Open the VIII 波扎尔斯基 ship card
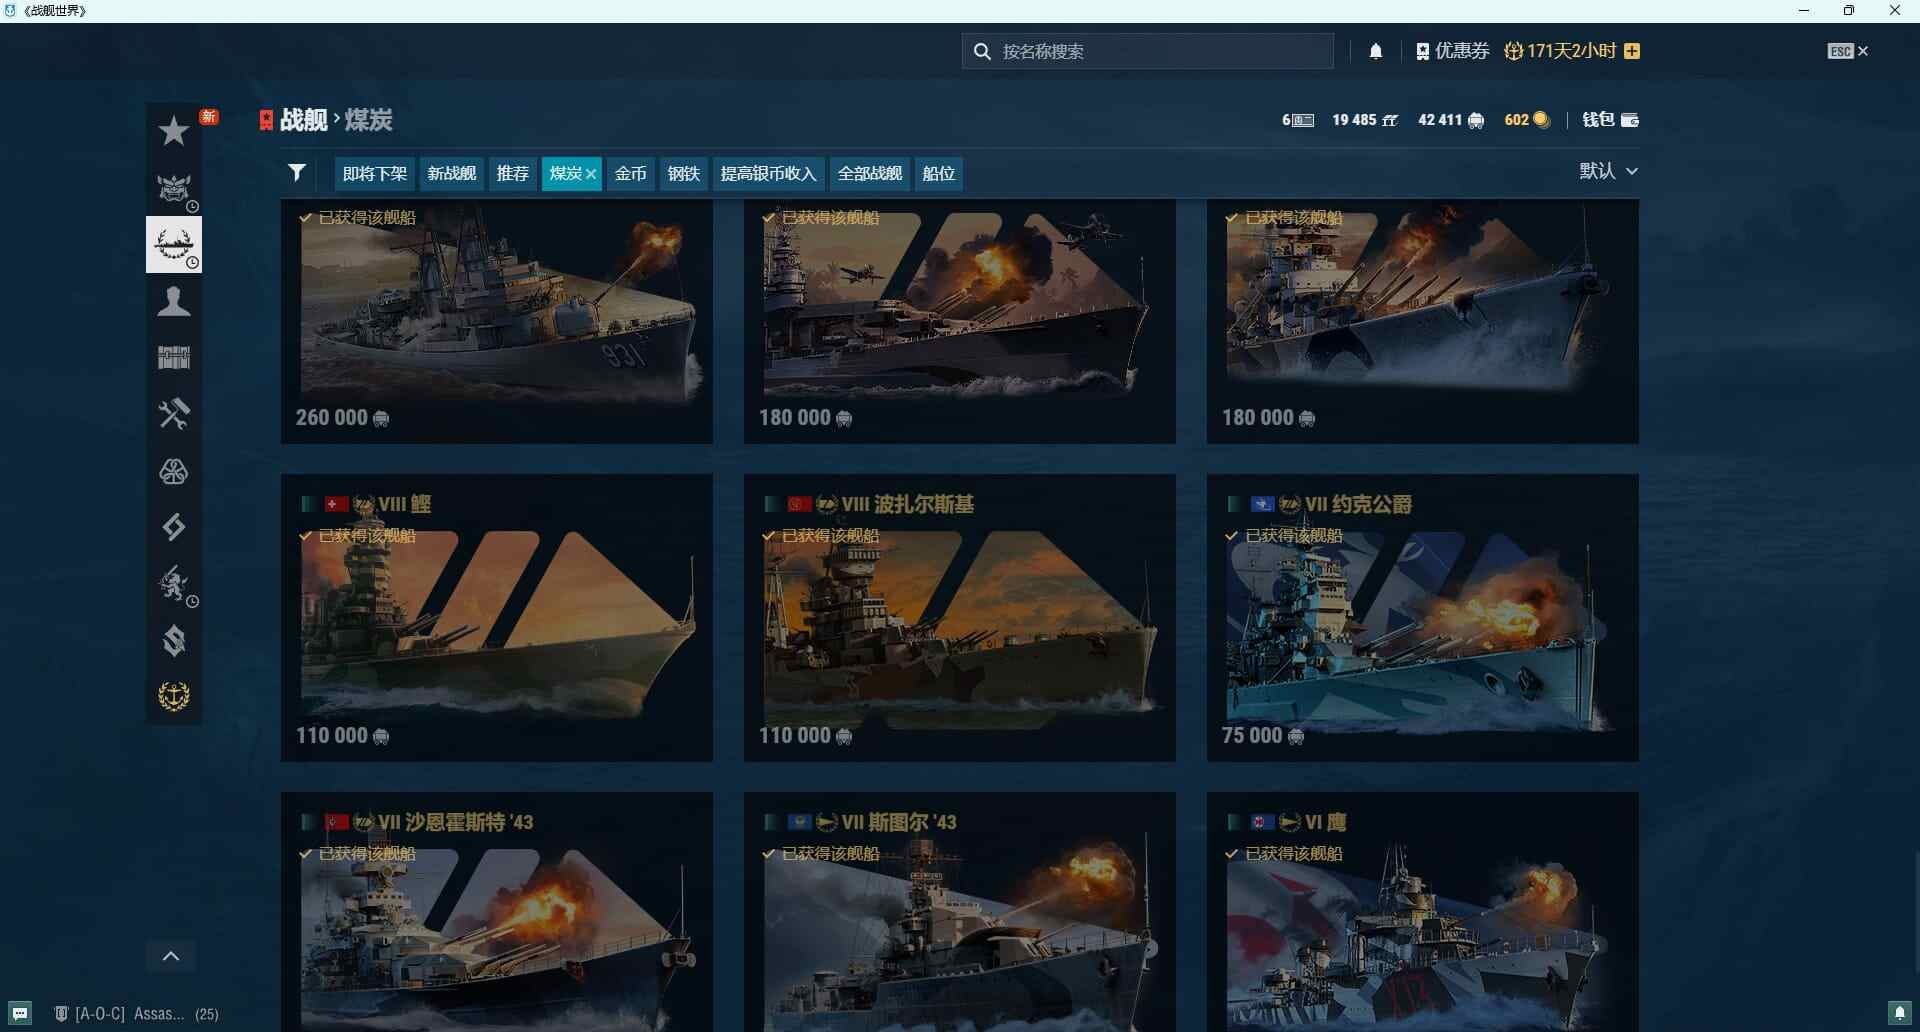Viewport: 1920px width, 1032px height. coord(960,618)
